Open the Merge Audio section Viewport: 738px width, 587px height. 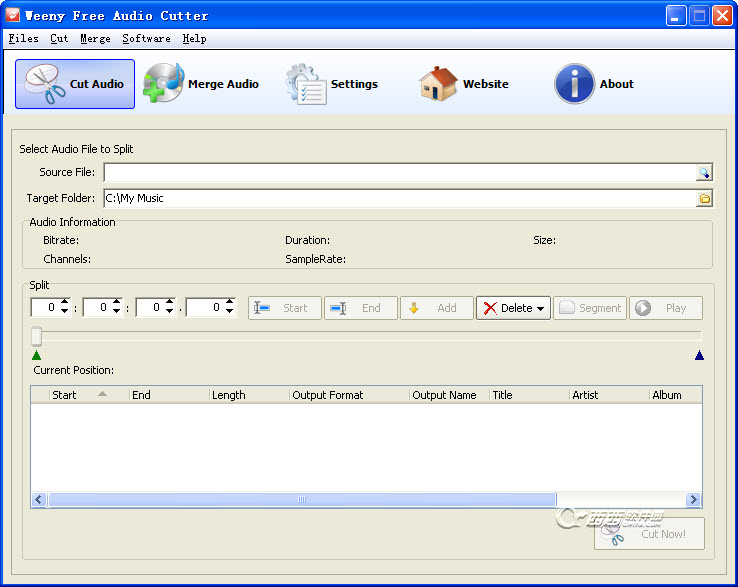[201, 84]
